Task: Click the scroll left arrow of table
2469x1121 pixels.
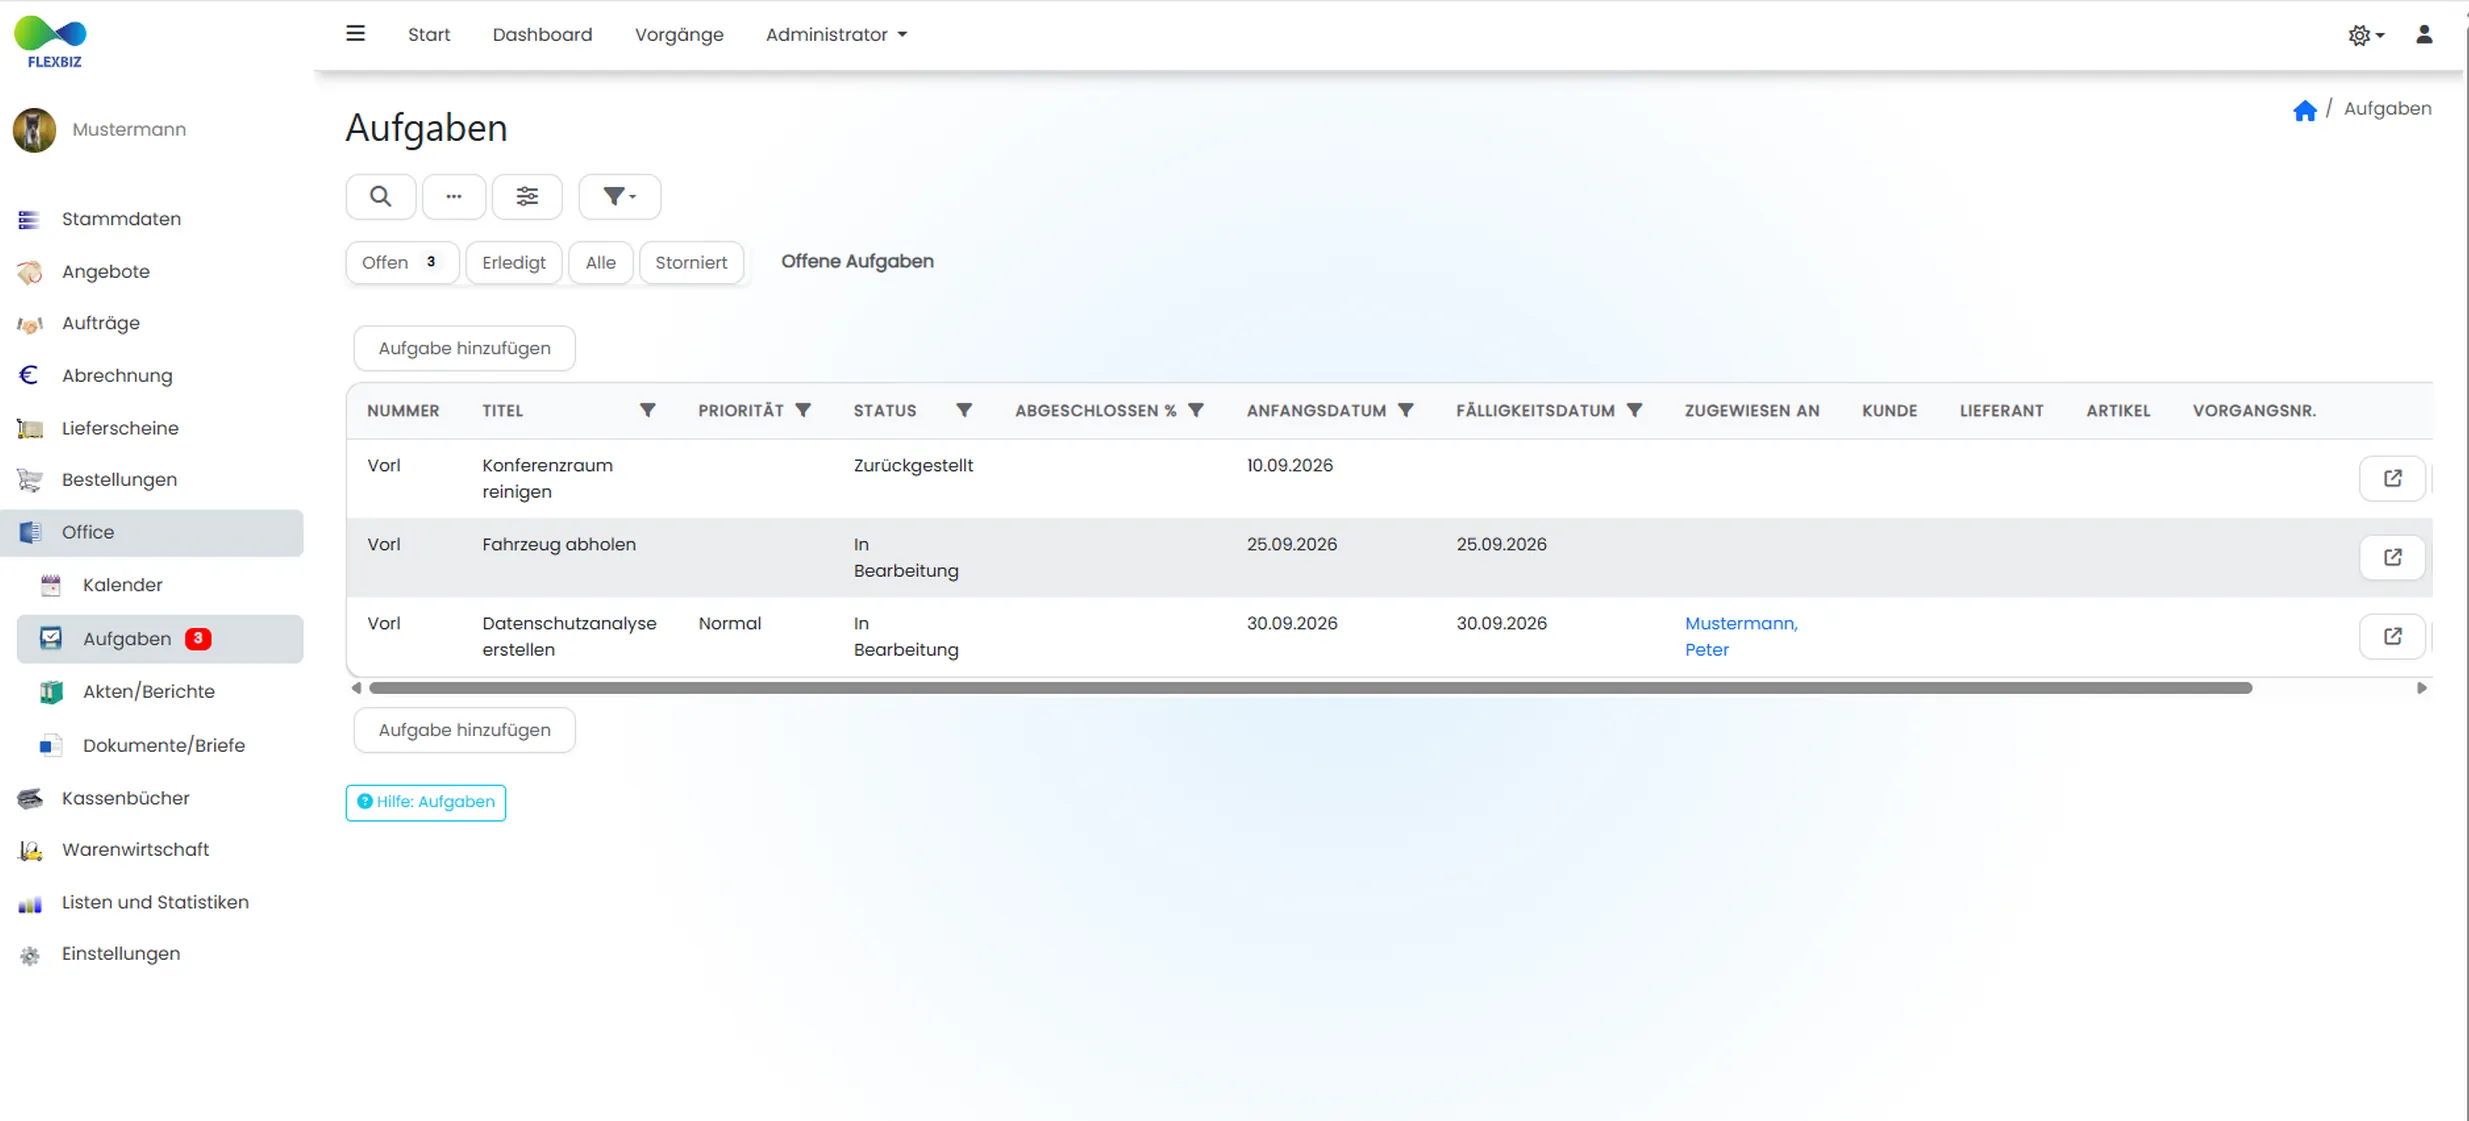Action: [356, 688]
